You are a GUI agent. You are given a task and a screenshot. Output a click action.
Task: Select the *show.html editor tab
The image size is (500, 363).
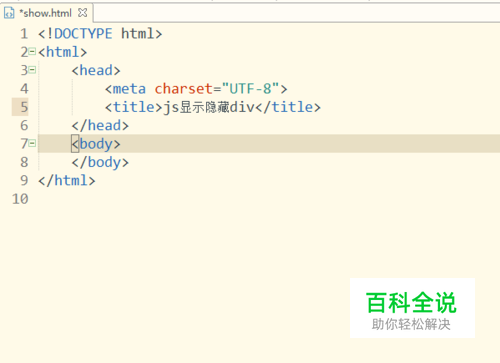[46, 13]
